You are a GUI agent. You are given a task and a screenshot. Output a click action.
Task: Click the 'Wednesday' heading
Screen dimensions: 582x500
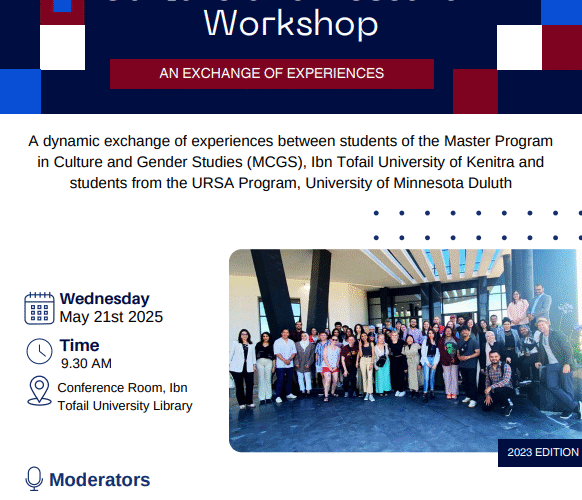tap(105, 299)
